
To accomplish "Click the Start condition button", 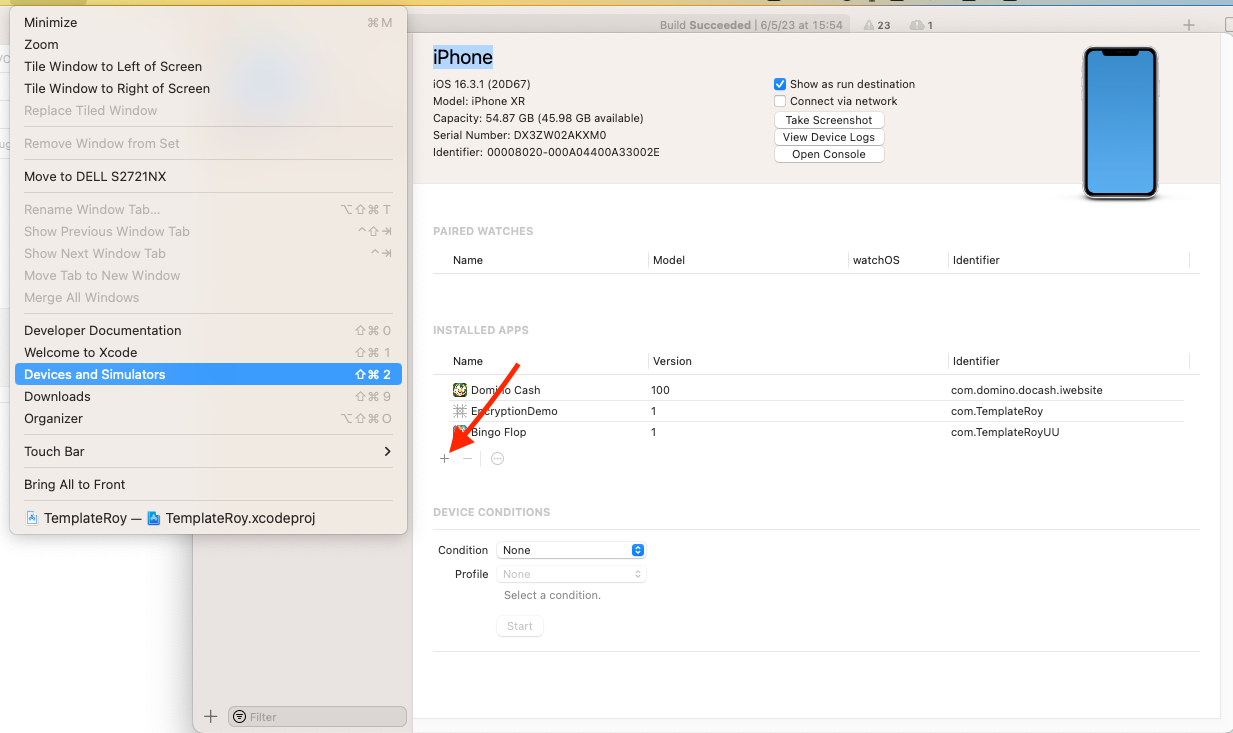I will coord(520,626).
